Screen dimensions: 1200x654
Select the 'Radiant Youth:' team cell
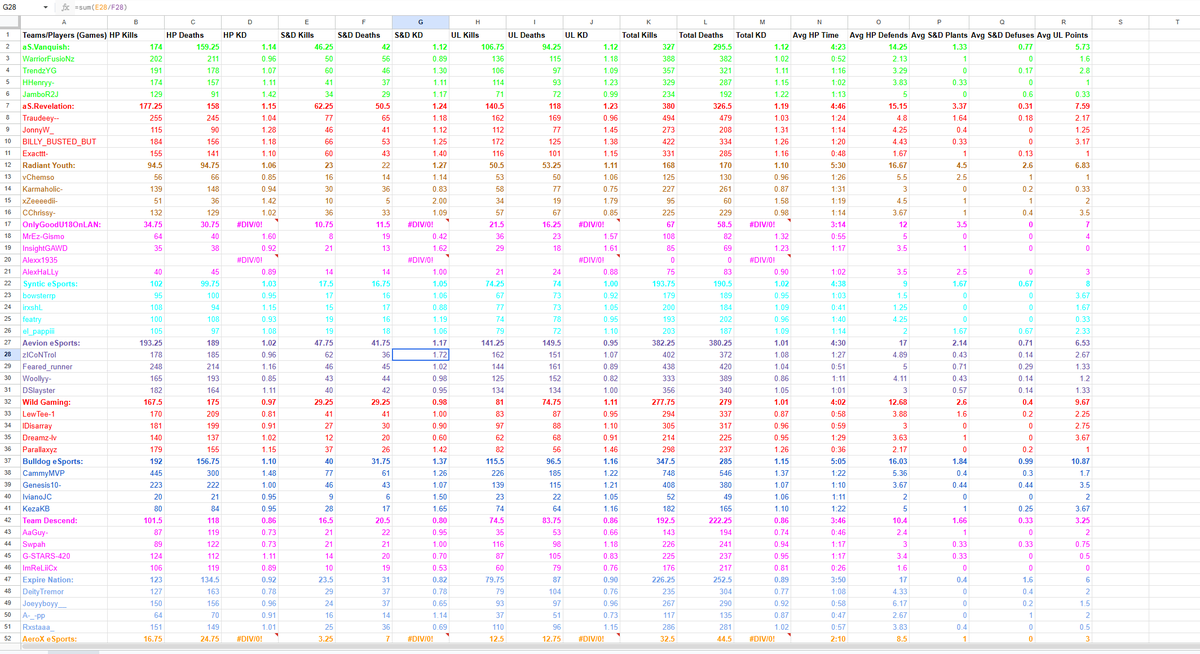click(x=63, y=165)
